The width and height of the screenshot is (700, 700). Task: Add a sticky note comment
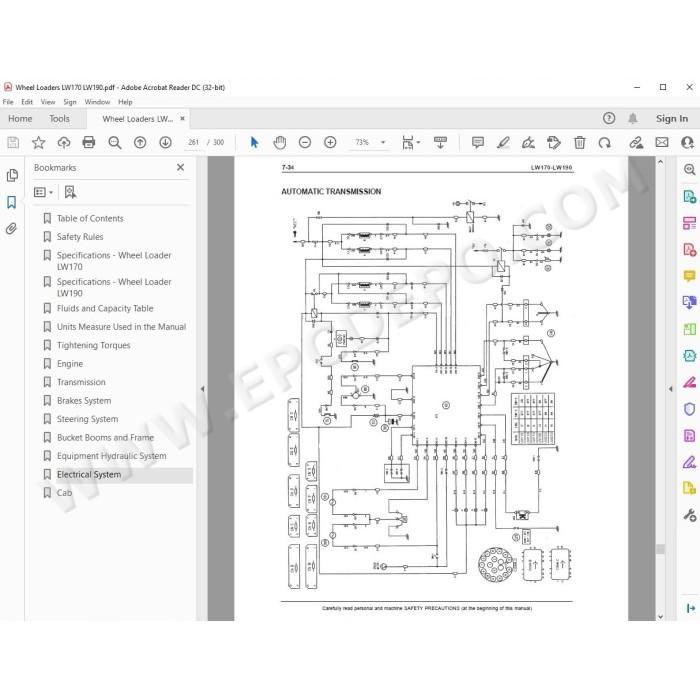coord(478,142)
